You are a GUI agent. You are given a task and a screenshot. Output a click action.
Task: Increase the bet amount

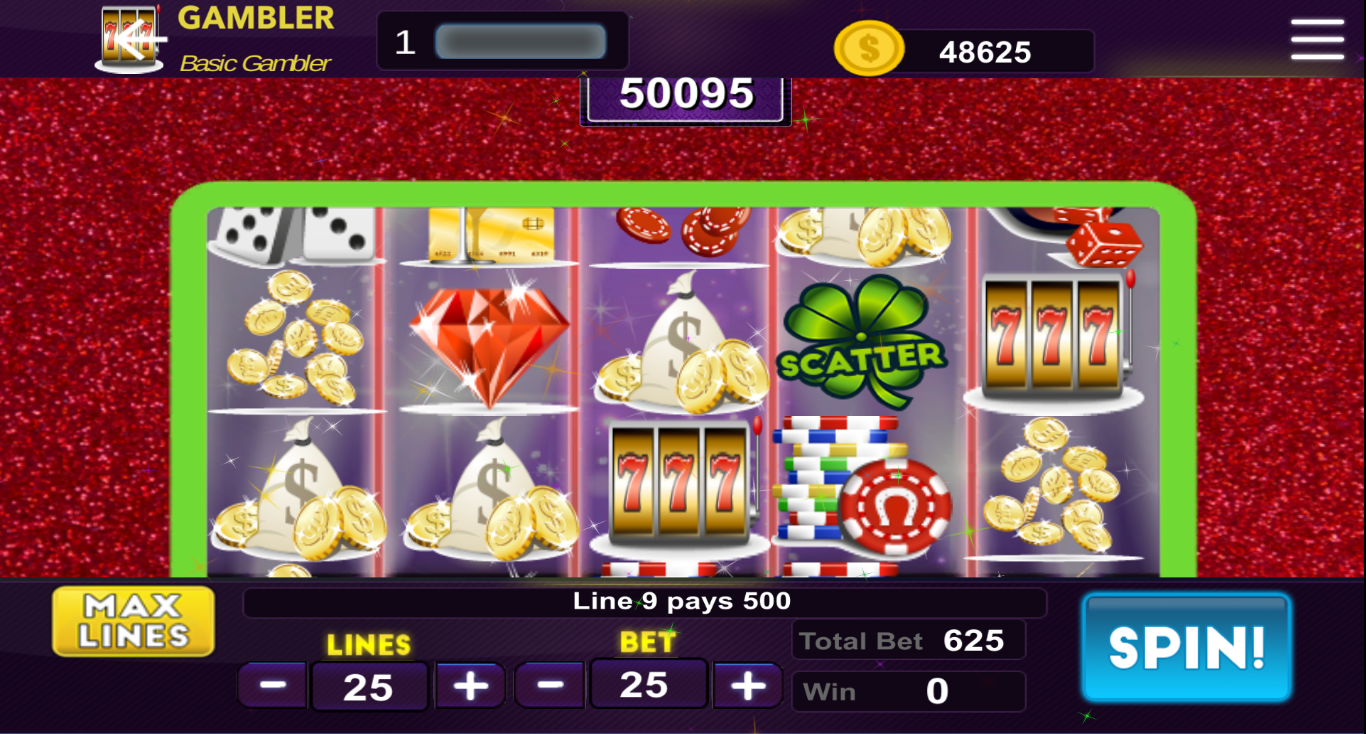[x=747, y=685]
